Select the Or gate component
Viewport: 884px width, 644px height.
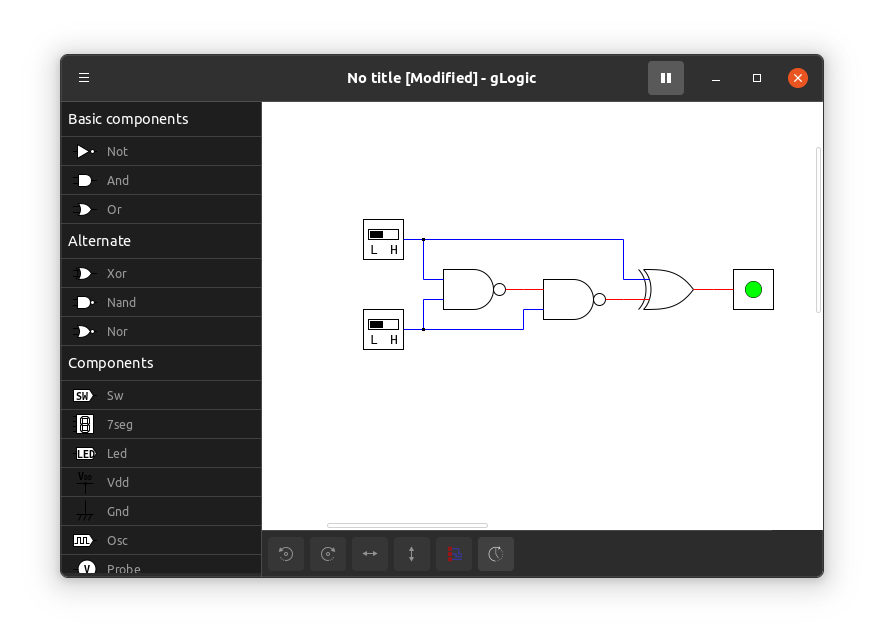[x=161, y=210]
